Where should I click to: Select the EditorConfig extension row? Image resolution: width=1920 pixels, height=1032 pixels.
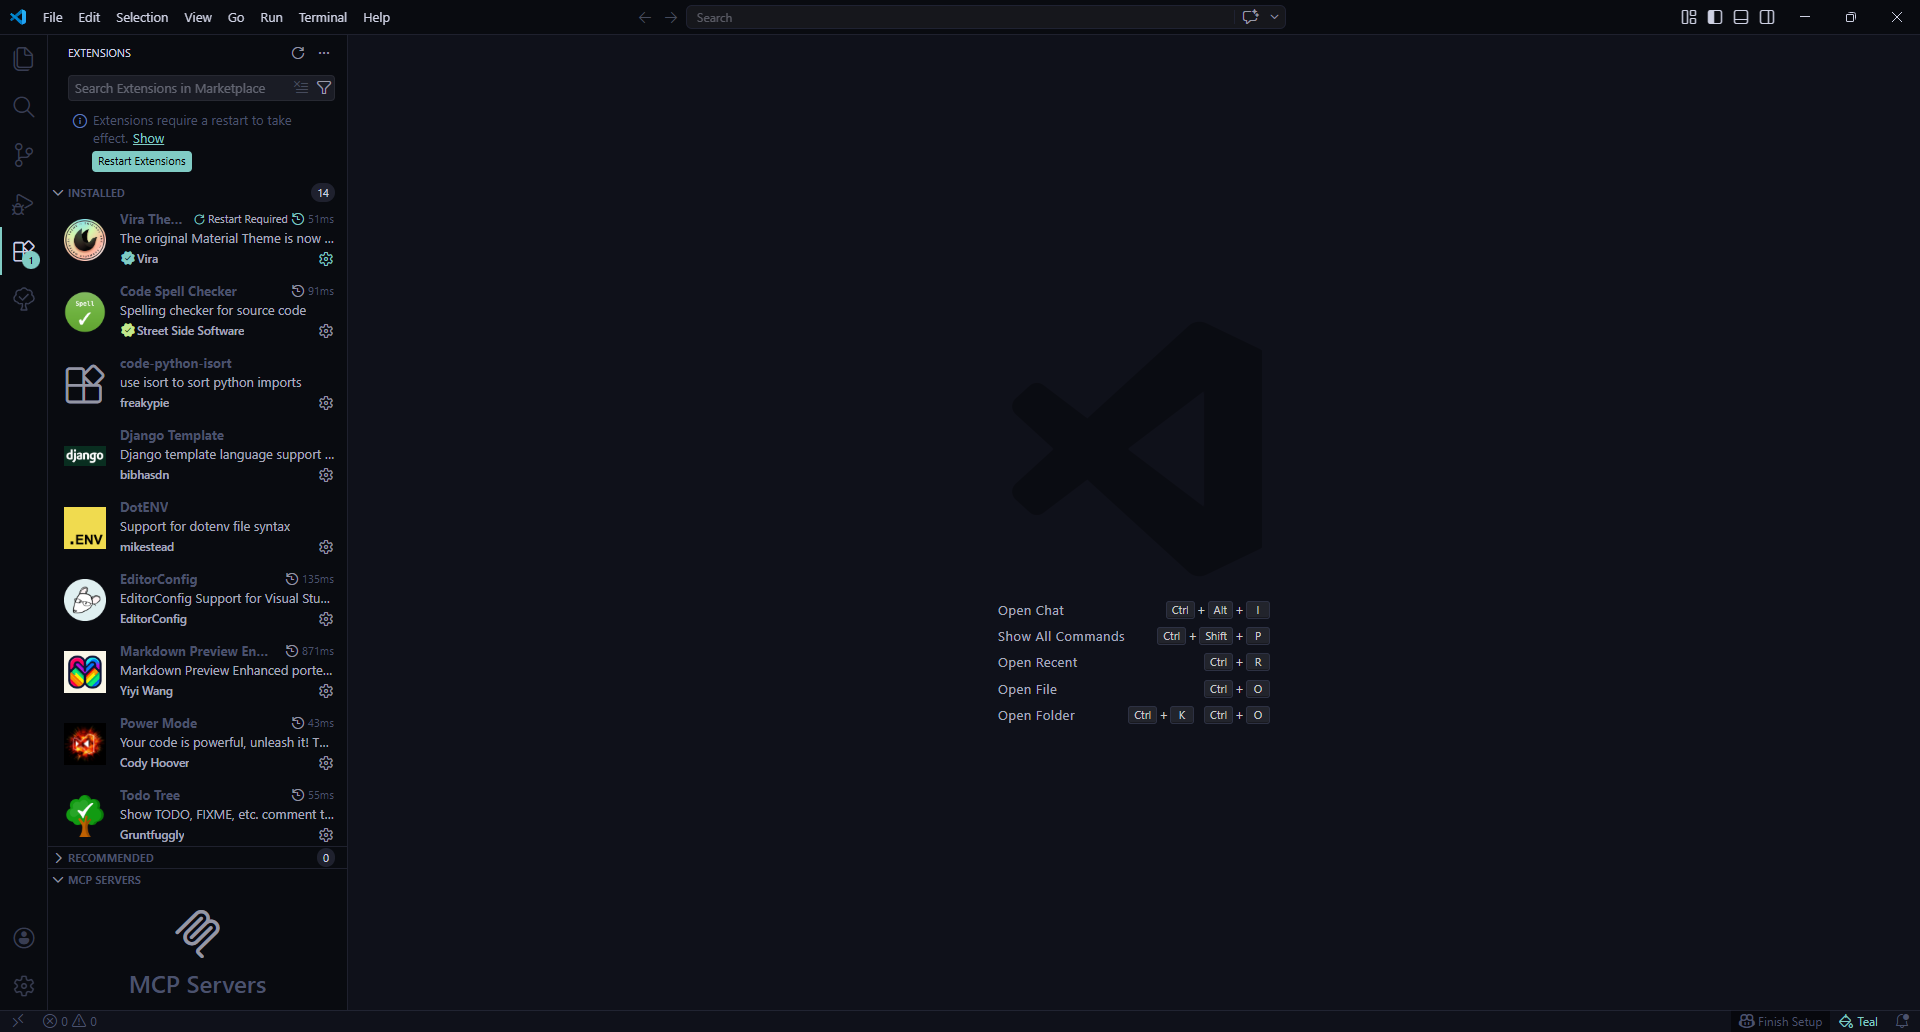pyautogui.click(x=197, y=599)
